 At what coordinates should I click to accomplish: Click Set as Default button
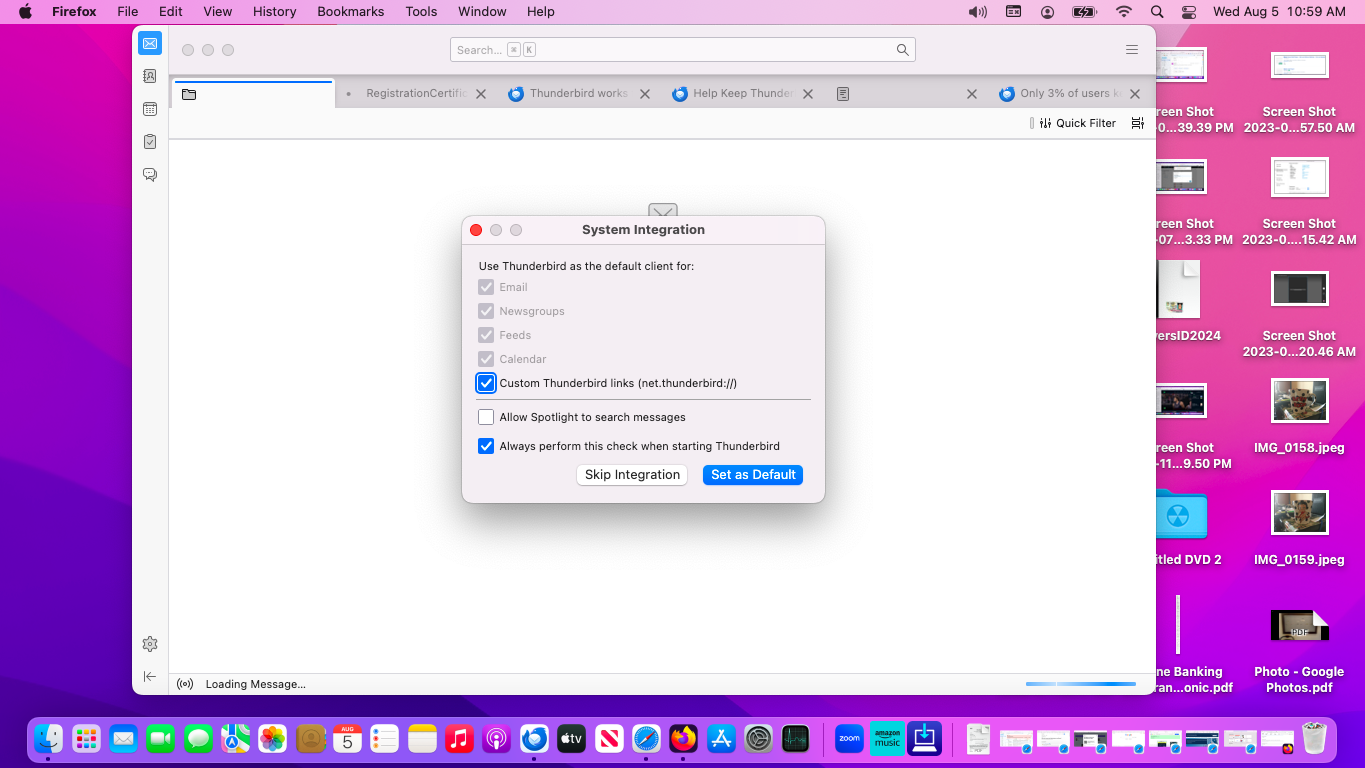coord(753,475)
